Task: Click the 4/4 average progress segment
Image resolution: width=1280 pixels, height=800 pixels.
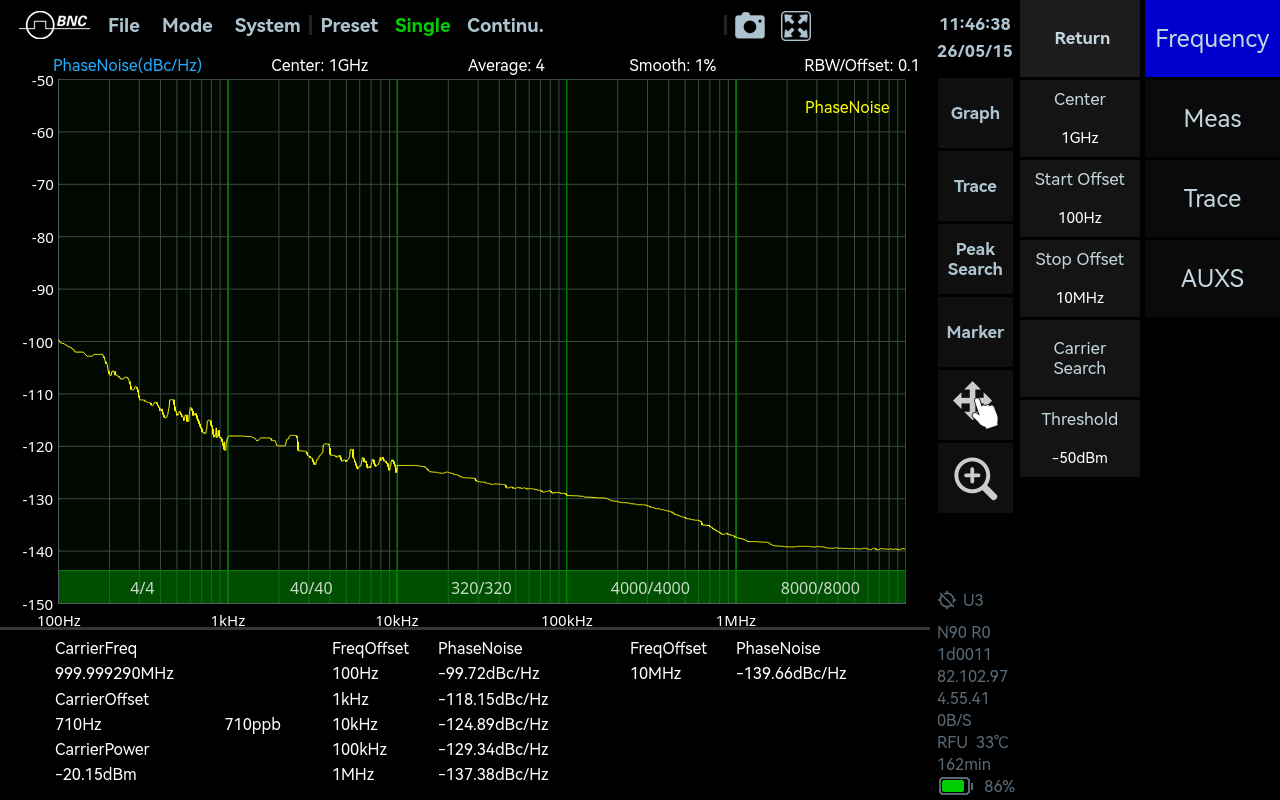Action: pyautogui.click(x=143, y=588)
